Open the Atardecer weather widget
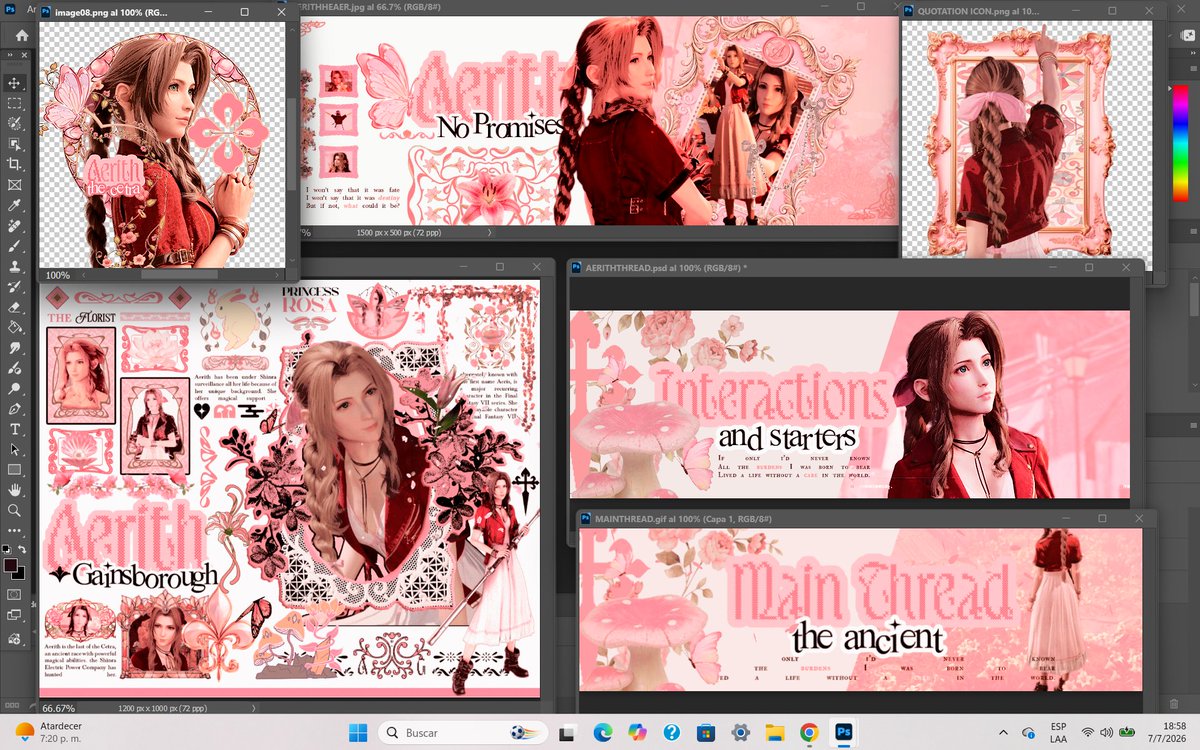 (x=48, y=733)
